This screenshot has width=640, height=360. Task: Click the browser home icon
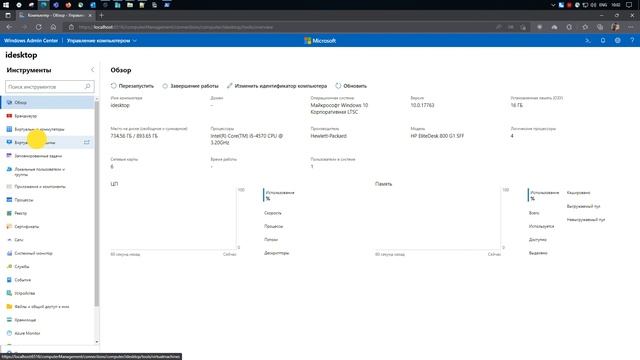pyautogui.click(x=53, y=27)
